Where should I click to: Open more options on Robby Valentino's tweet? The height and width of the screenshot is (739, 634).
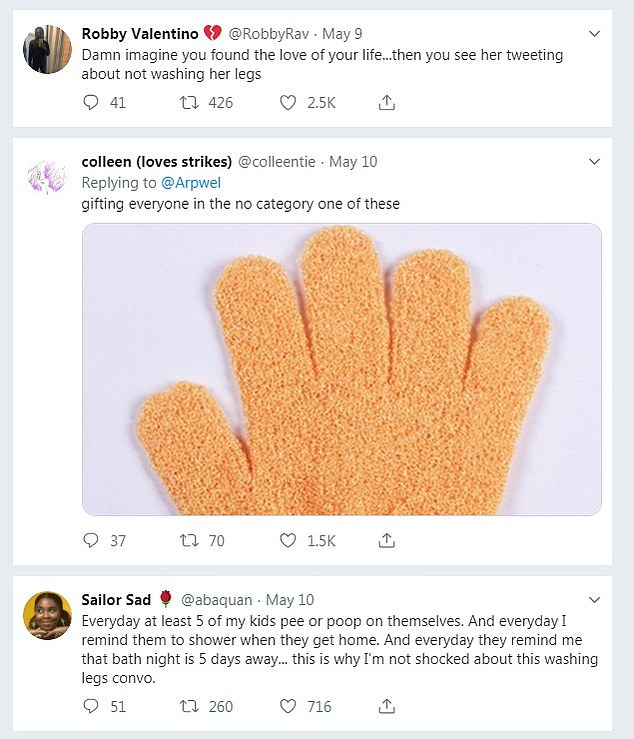point(594,34)
